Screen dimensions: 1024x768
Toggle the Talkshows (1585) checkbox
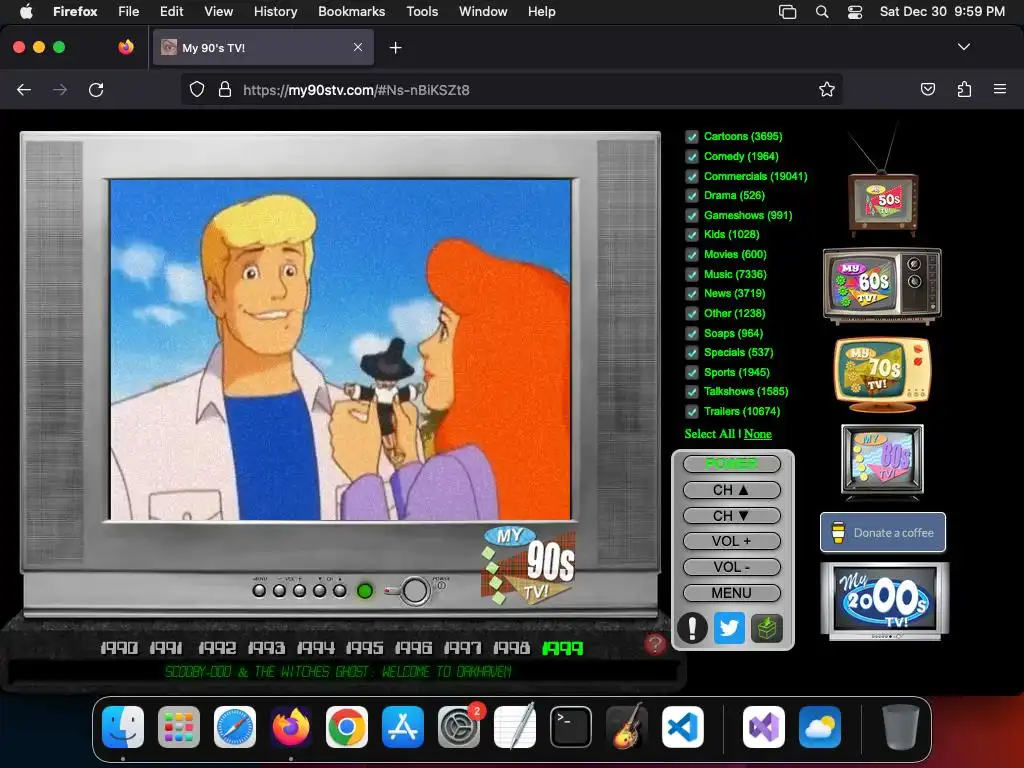tap(692, 392)
